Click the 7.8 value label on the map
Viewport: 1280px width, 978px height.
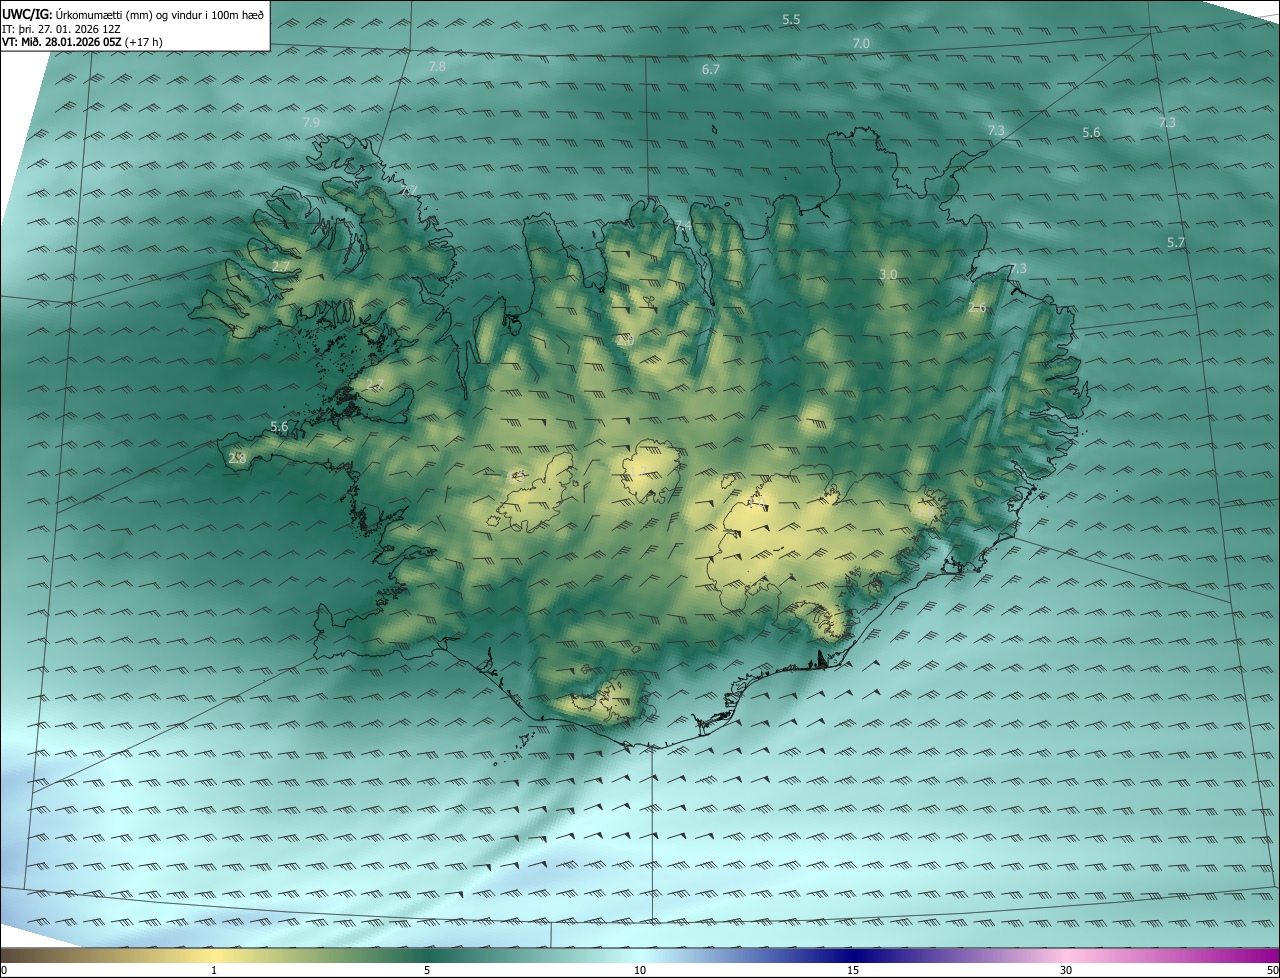[437, 67]
